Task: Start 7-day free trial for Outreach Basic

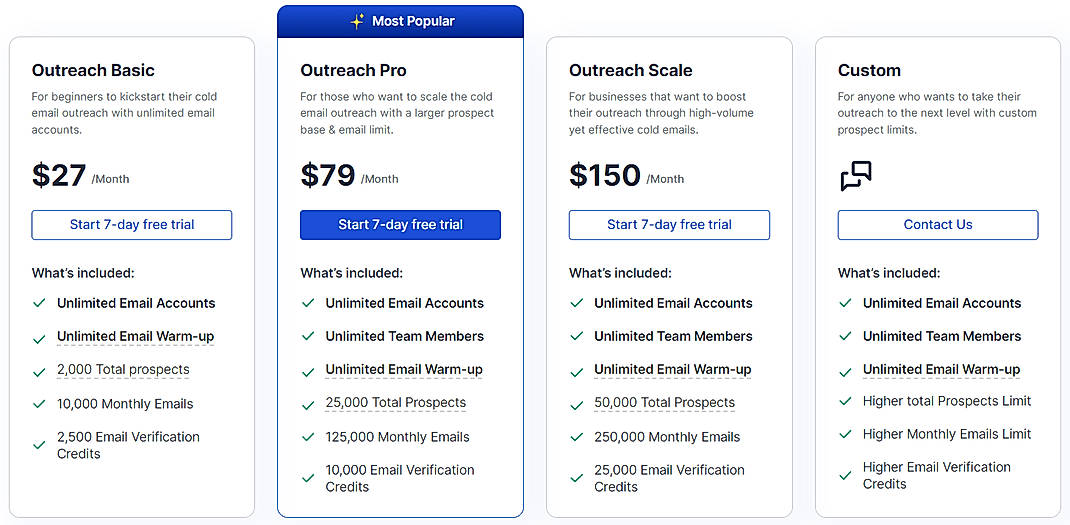Action: pos(132,225)
